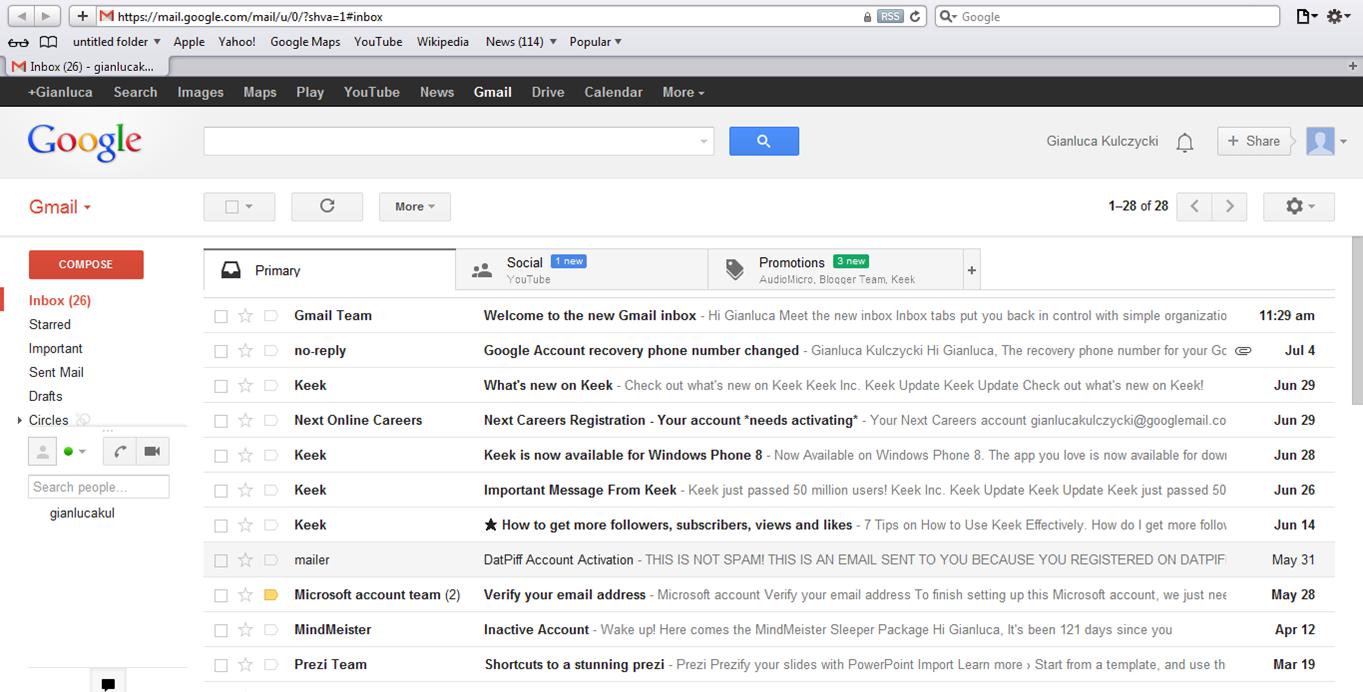Image resolution: width=1363 pixels, height=692 pixels.
Task: Expand the search options arrow
Action: 704,142
